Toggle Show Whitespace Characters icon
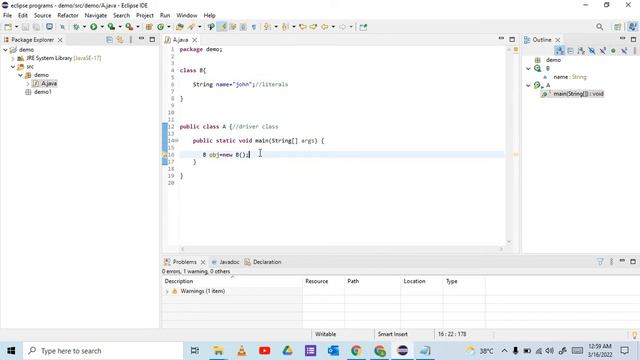Screen dimensions: 640x360 (x=254, y=27)
